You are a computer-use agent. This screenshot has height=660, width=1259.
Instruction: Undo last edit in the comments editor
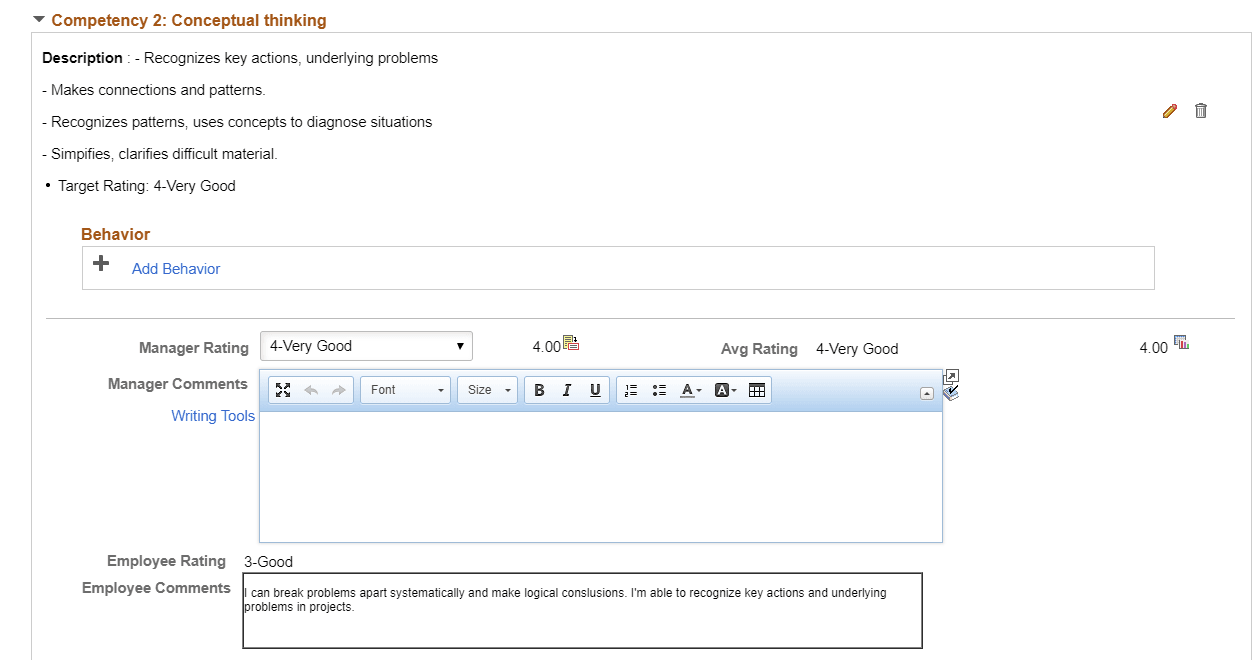pyautogui.click(x=310, y=390)
